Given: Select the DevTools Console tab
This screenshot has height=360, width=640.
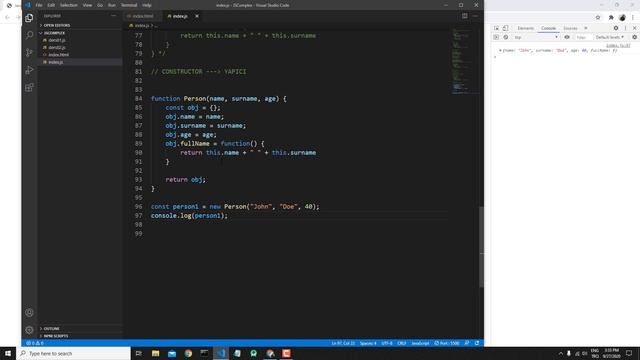Looking at the screenshot, I should pyautogui.click(x=548, y=28).
